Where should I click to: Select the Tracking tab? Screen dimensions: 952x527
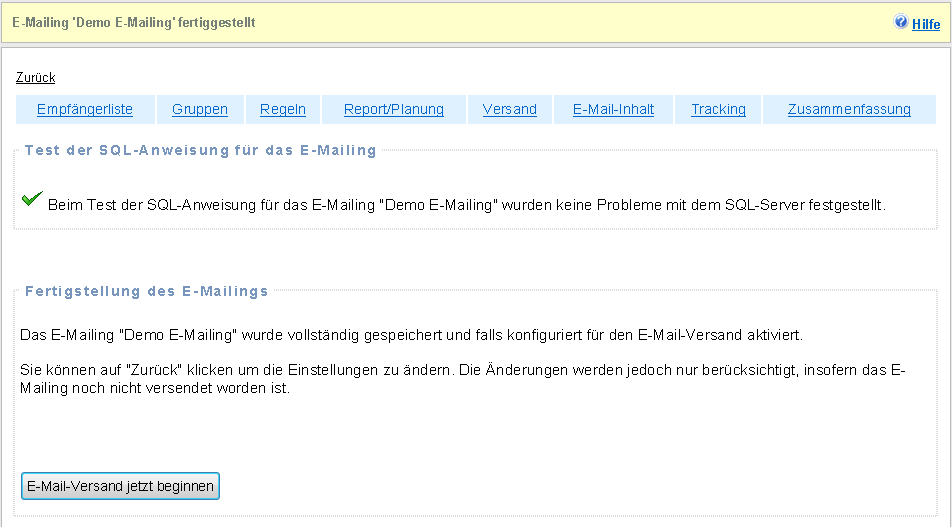pos(718,110)
